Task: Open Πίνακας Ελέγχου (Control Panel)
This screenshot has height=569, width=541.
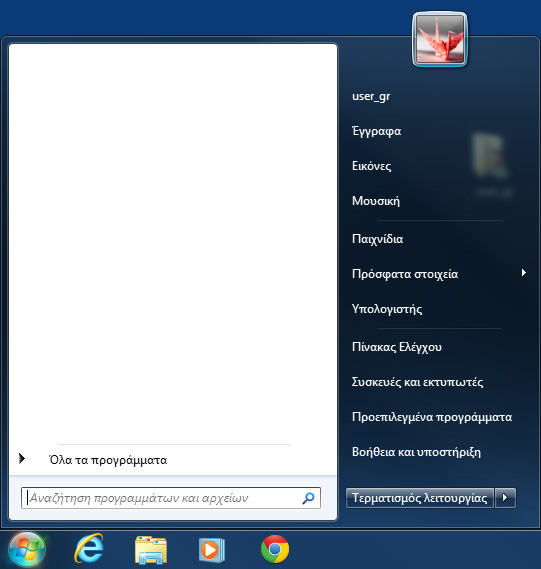Action: point(397,347)
